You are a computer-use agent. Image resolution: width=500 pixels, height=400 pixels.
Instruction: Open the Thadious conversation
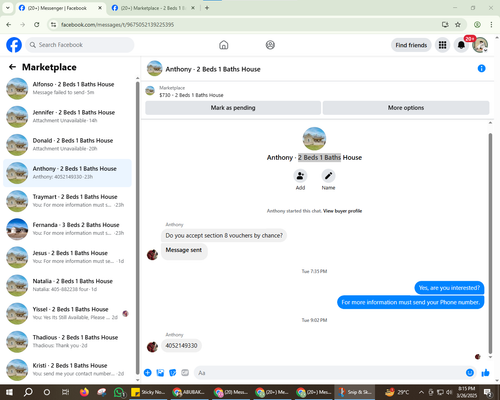tap(67, 341)
